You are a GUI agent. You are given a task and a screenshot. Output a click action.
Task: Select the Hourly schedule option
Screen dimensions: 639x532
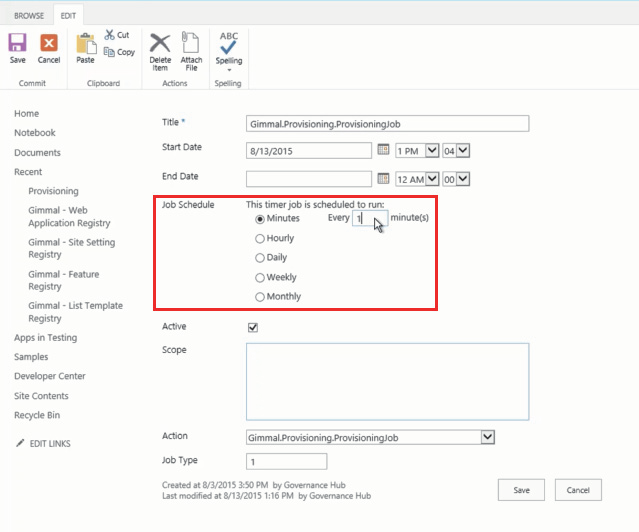(261, 239)
